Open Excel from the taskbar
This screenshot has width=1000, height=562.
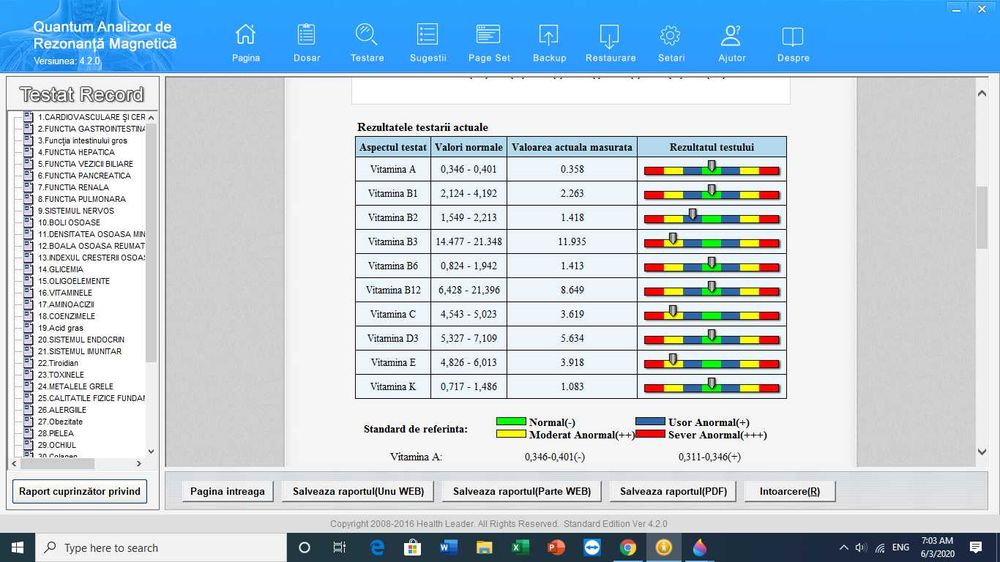[520, 547]
